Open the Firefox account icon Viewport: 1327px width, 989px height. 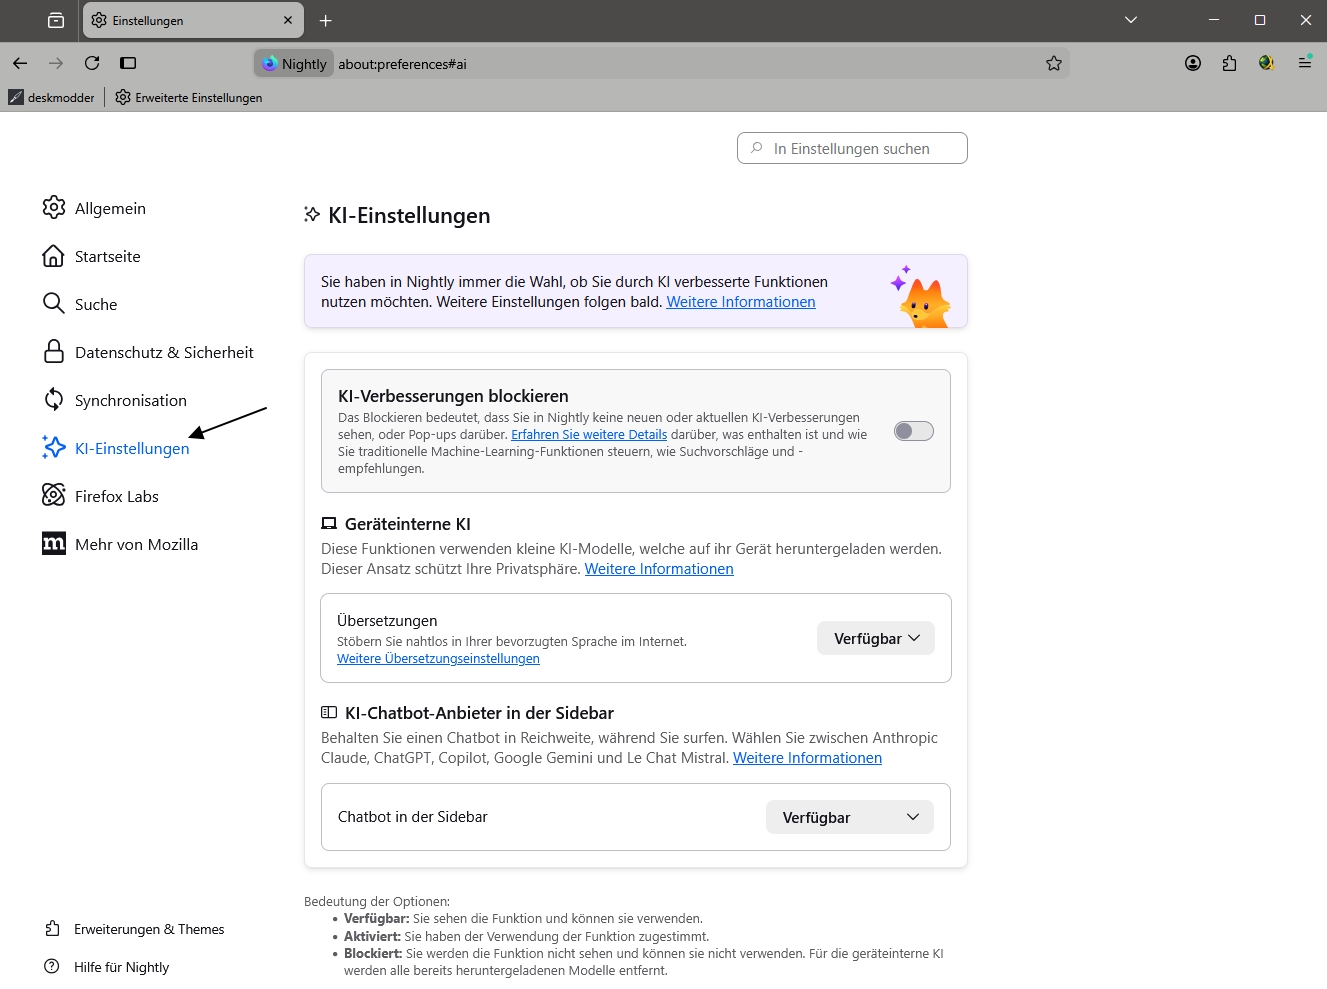coord(1192,63)
